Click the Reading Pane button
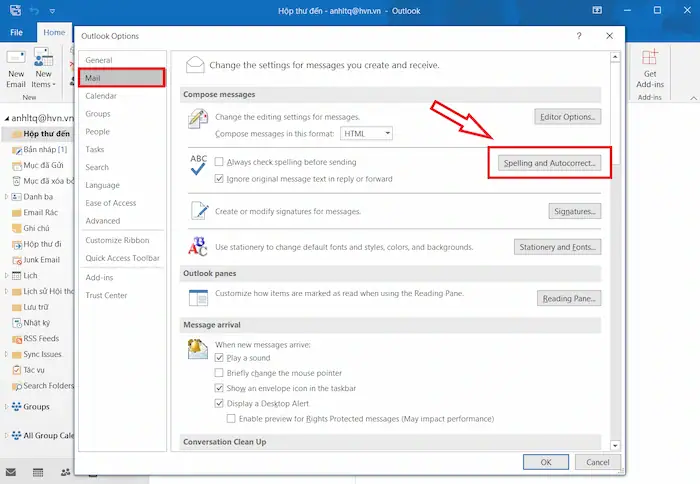This screenshot has width=700, height=484. pyautogui.click(x=569, y=298)
